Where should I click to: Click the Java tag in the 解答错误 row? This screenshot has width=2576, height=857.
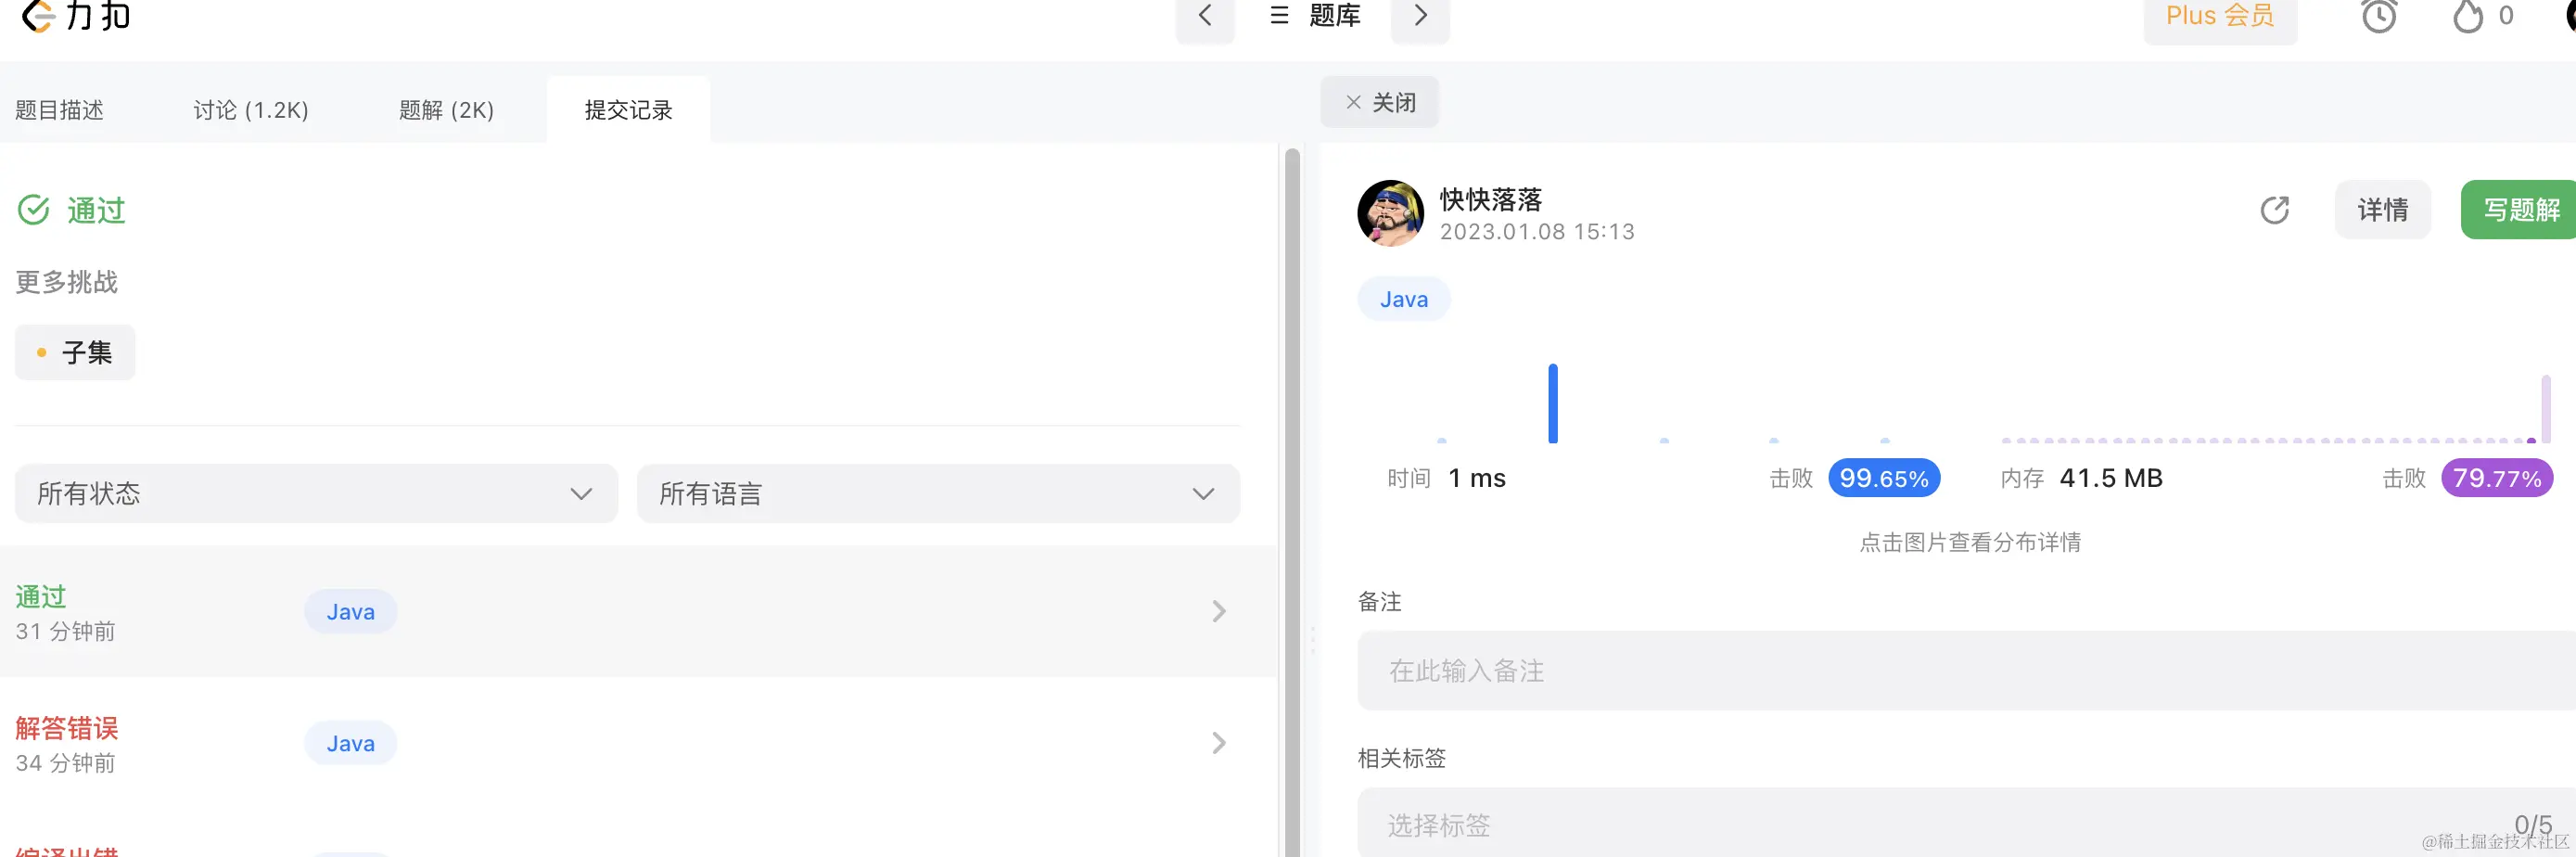click(x=351, y=743)
